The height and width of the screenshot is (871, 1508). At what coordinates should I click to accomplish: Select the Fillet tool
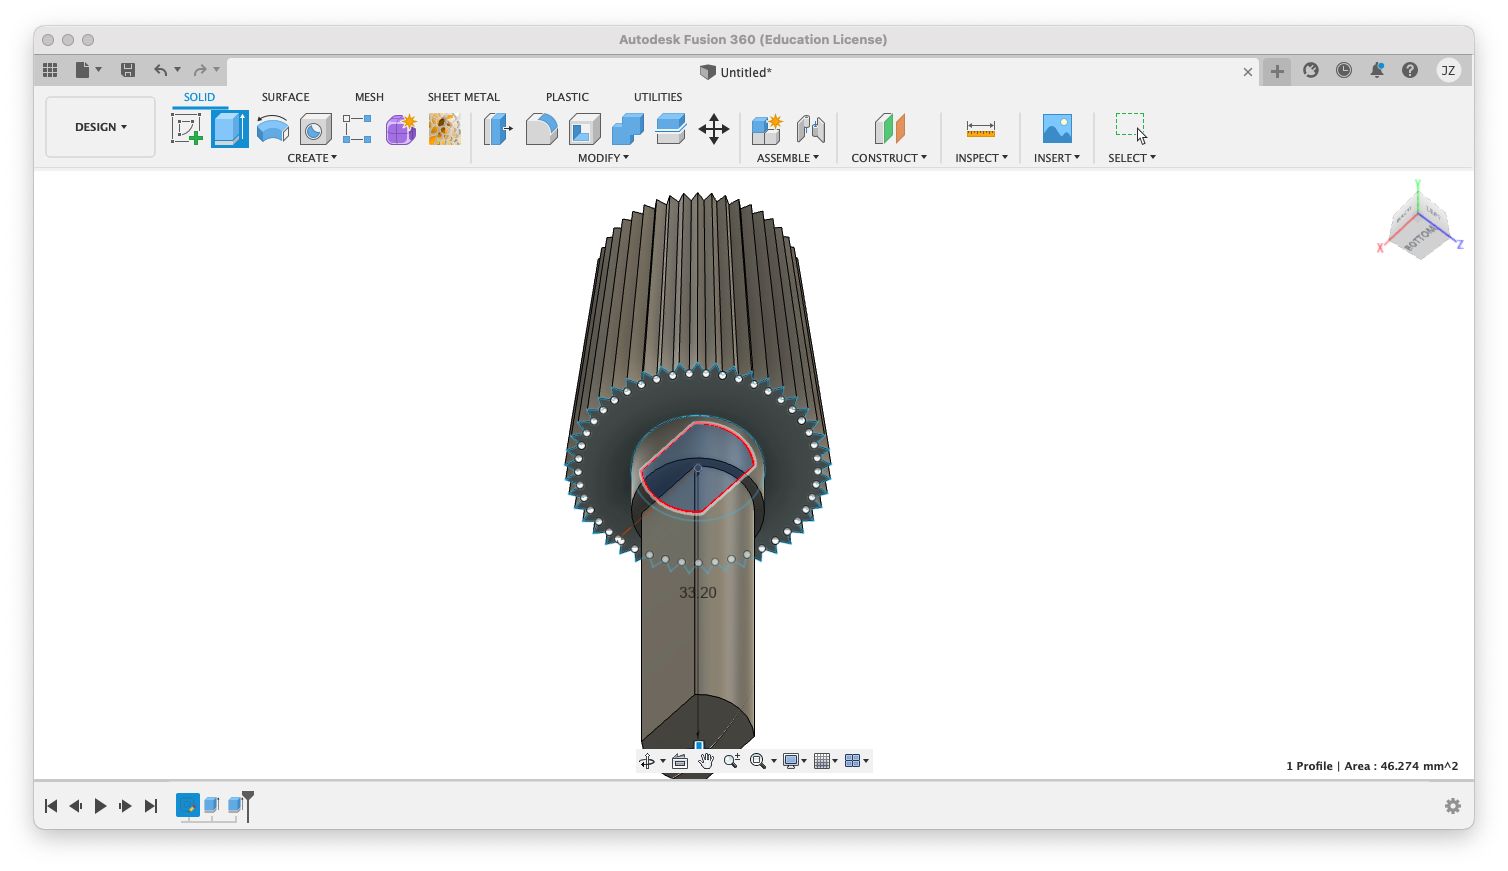[x=541, y=129]
